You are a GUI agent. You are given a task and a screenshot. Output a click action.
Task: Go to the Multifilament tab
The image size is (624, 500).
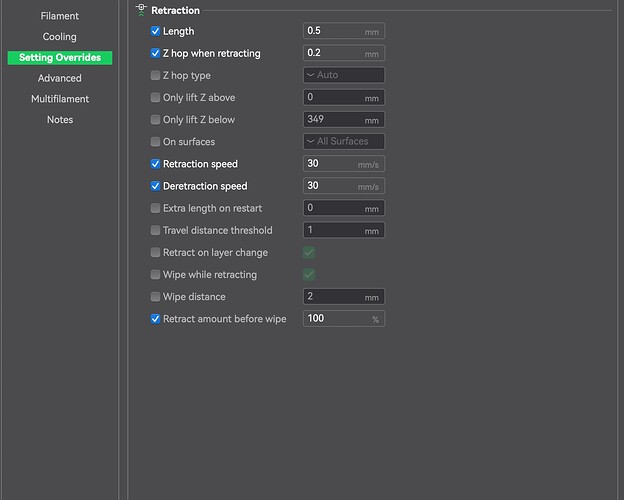[60, 99]
